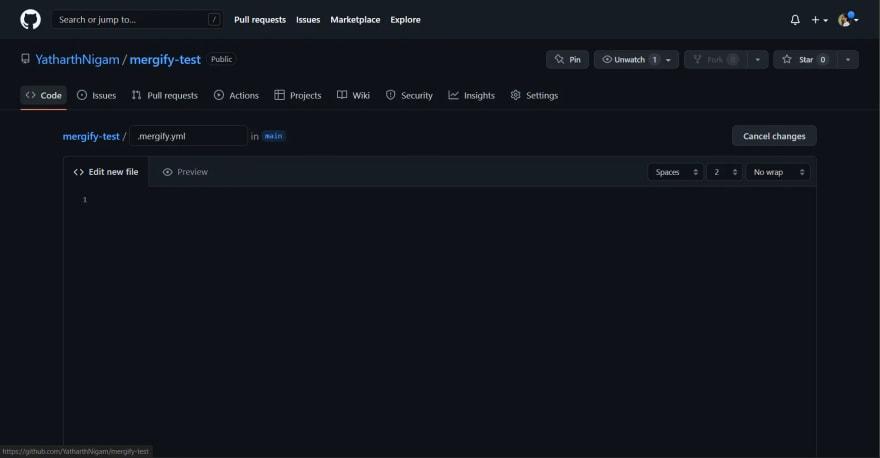The image size is (880, 458).
Task: Open indent size 2 dropdown
Action: coord(725,172)
